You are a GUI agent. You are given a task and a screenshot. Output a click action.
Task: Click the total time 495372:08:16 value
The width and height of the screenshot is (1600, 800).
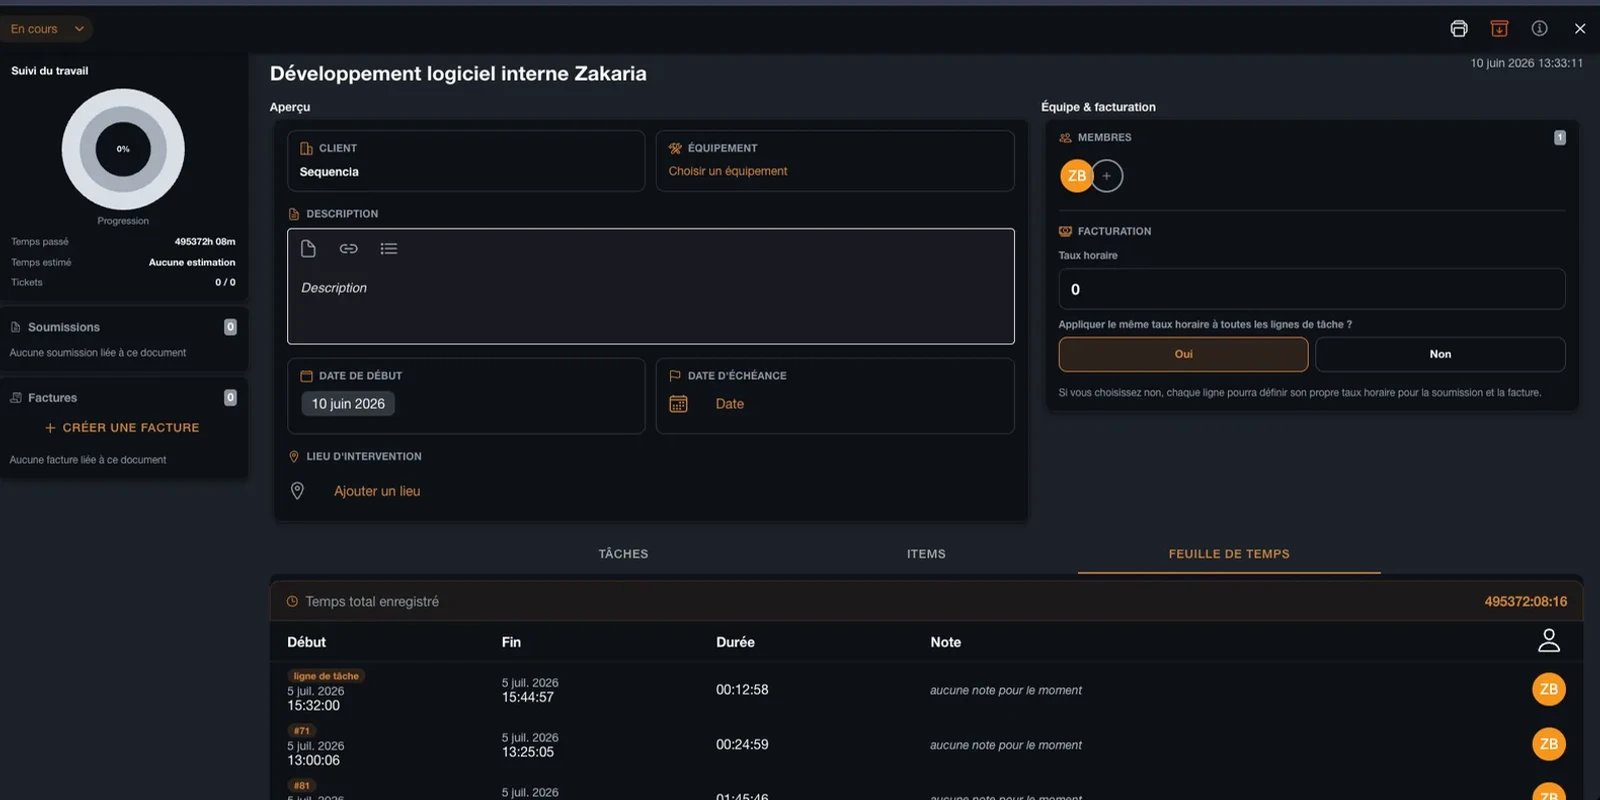point(1526,602)
